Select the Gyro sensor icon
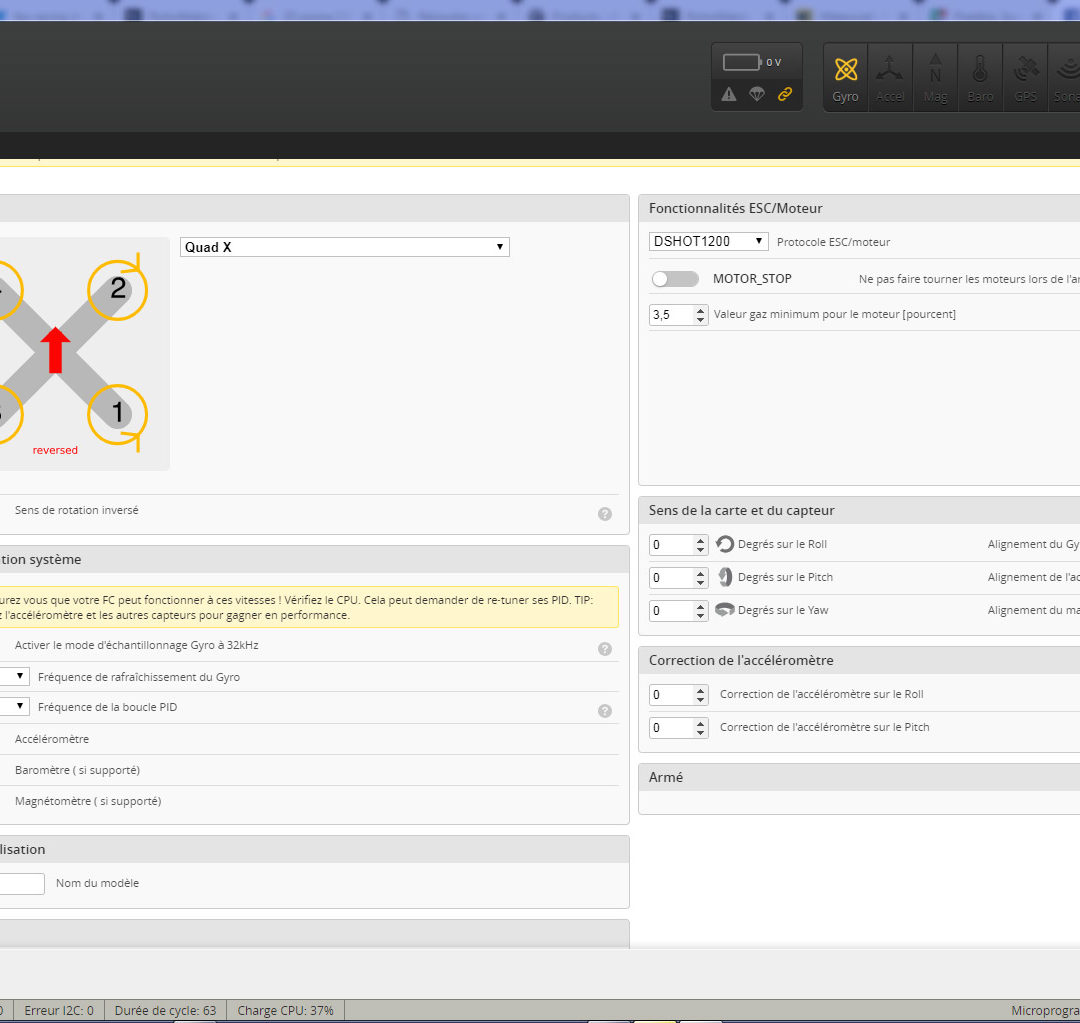This screenshot has width=1080, height=1023. coord(846,77)
